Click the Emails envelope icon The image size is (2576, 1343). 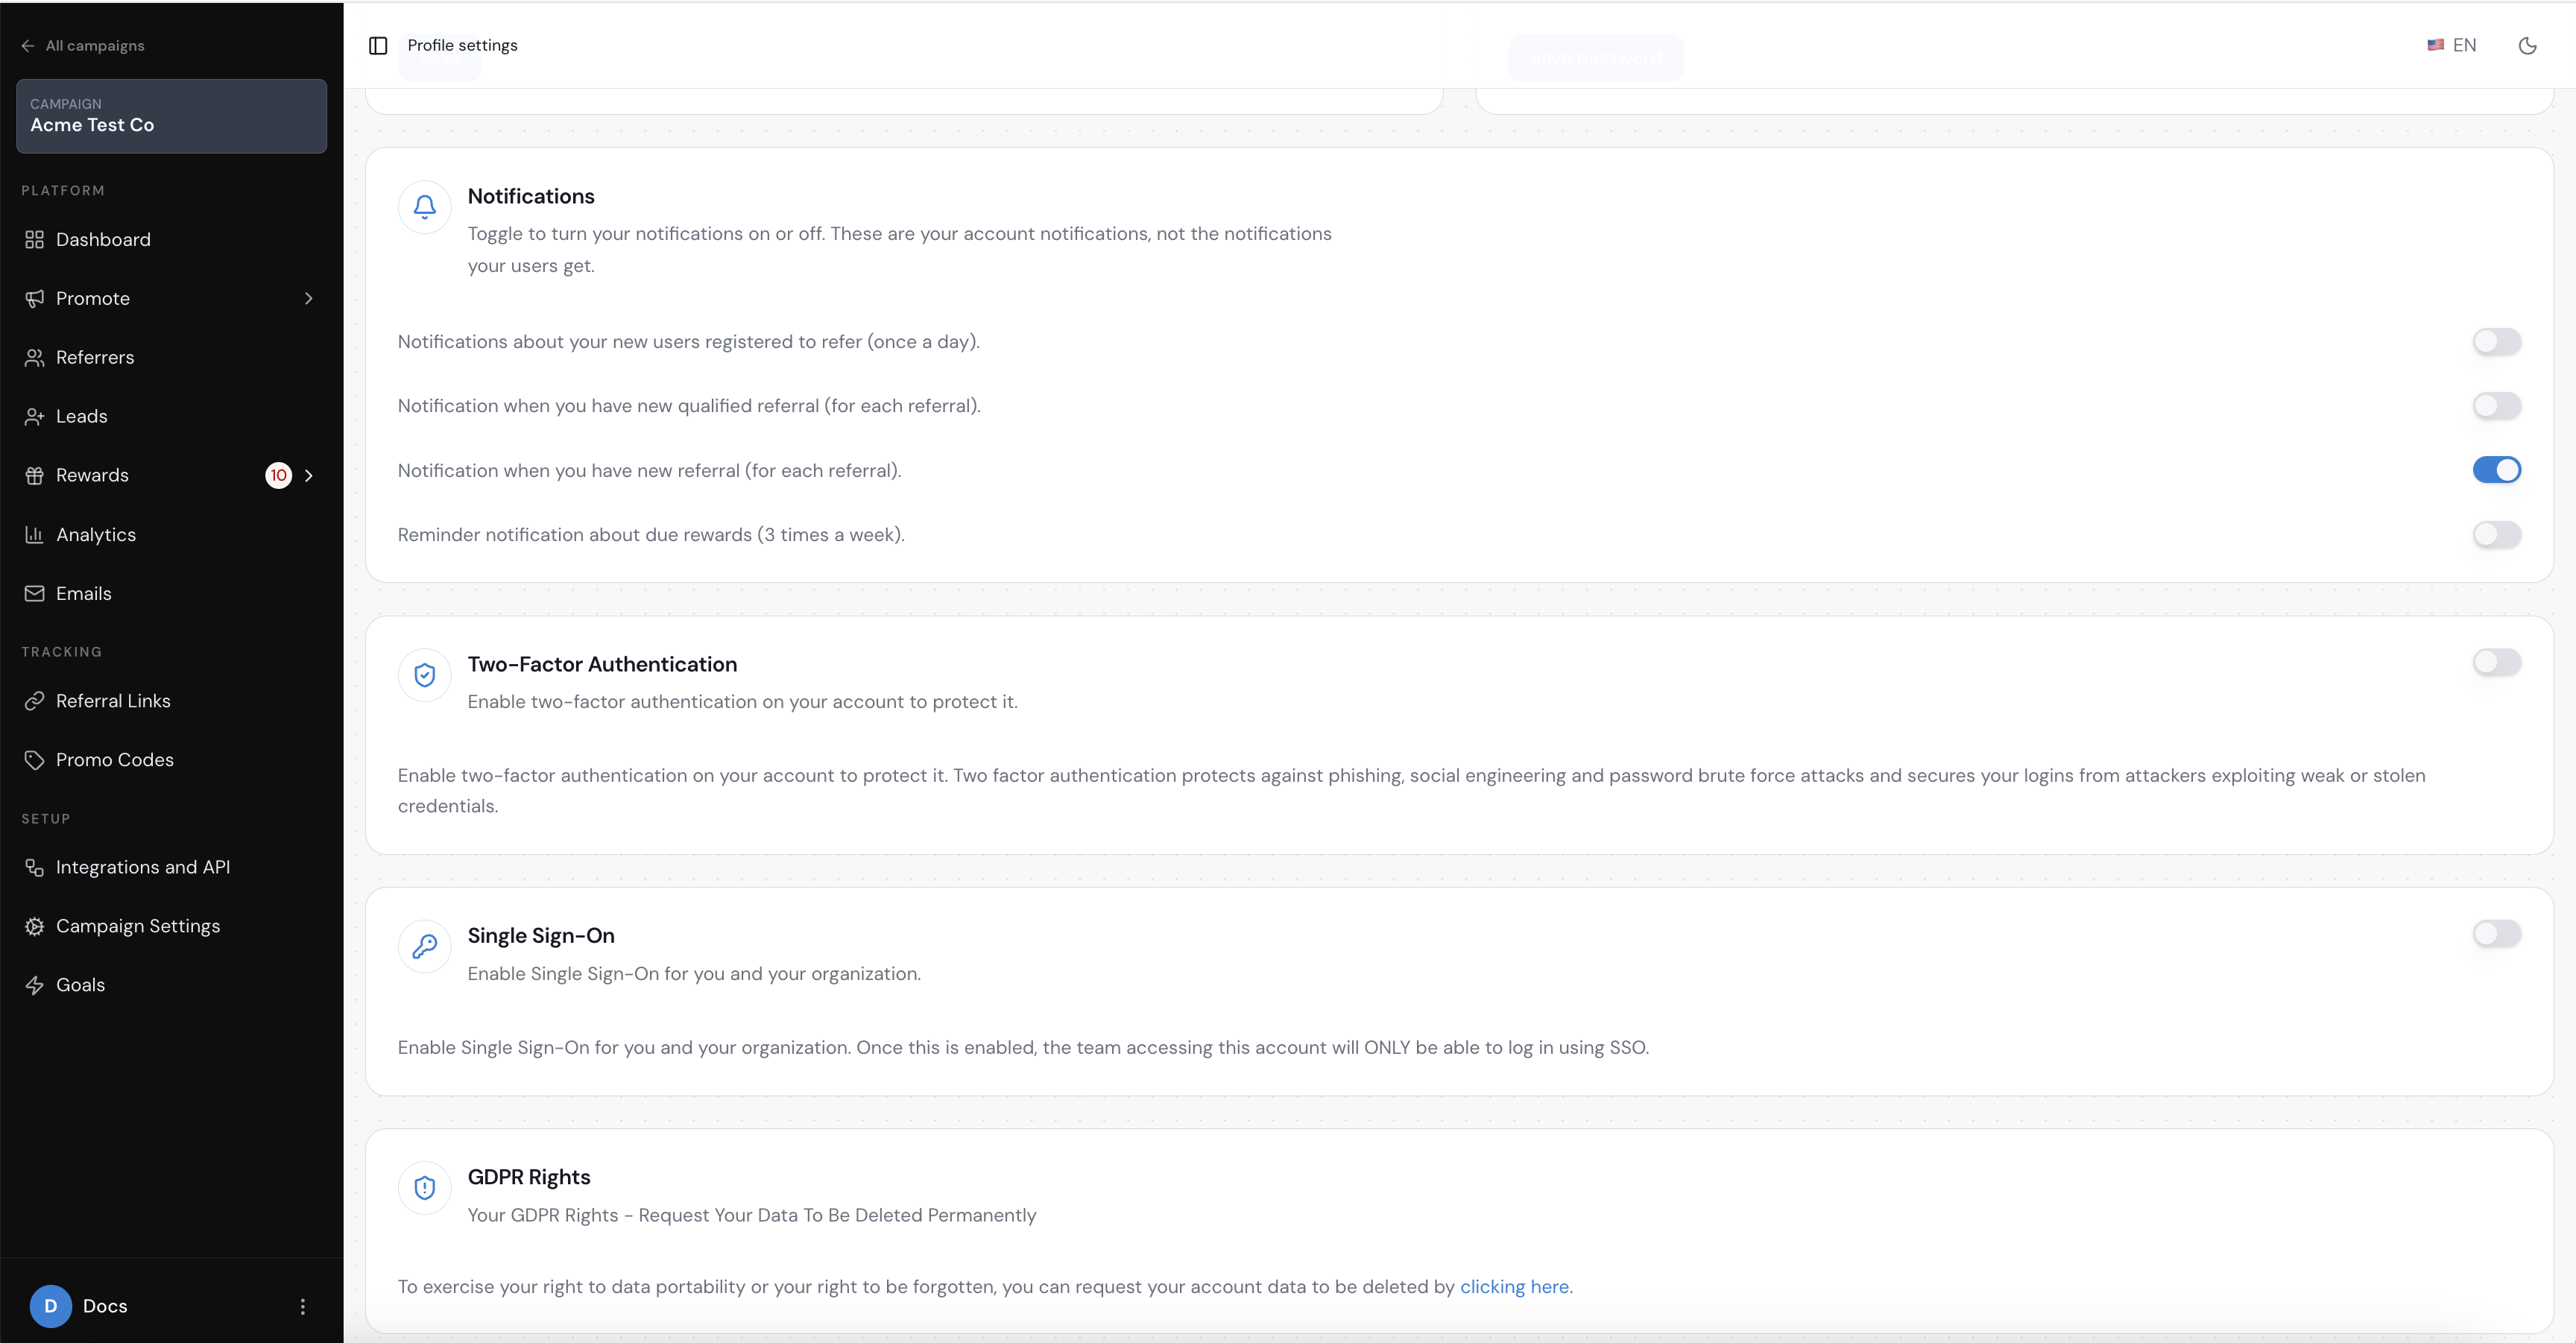pyautogui.click(x=34, y=594)
